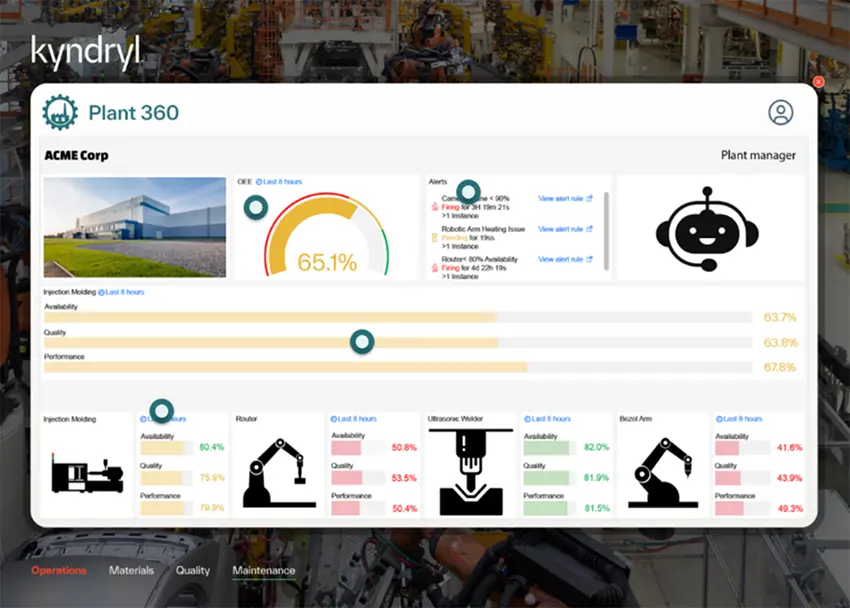Click the fire icon beside Camera line alert
Screen dimensions: 850x608
click(x=435, y=206)
